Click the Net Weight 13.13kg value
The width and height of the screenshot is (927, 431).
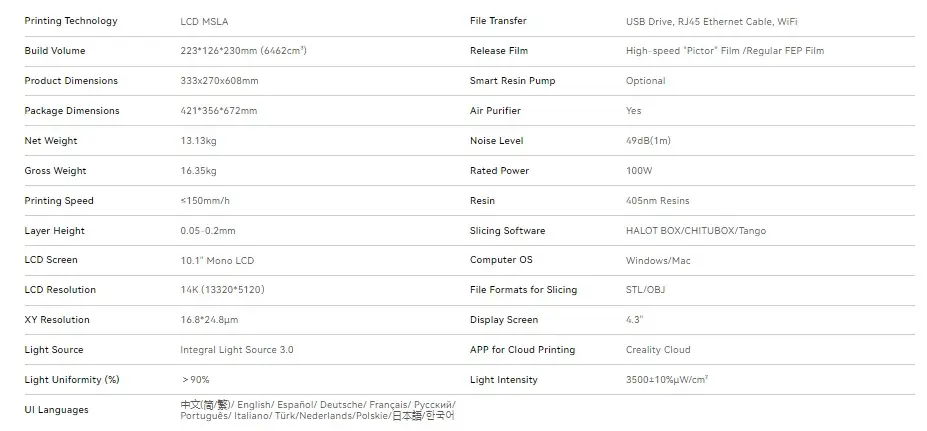tap(198, 141)
